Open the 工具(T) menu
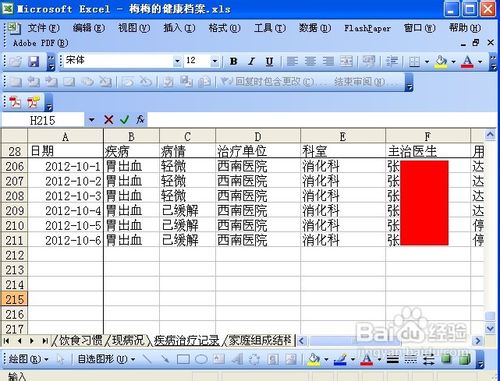Screen dimensions: 500x381 [x=270, y=28]
